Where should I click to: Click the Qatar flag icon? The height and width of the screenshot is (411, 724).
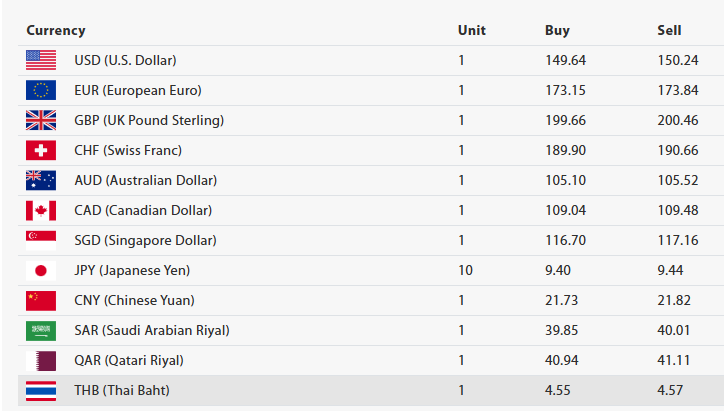tap(41, 360)
